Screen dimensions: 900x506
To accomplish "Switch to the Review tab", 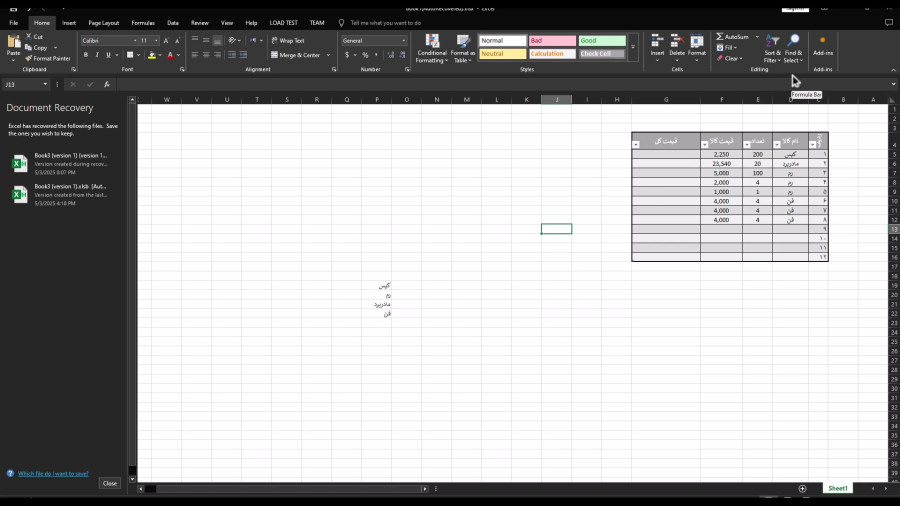I will [200, 23].
